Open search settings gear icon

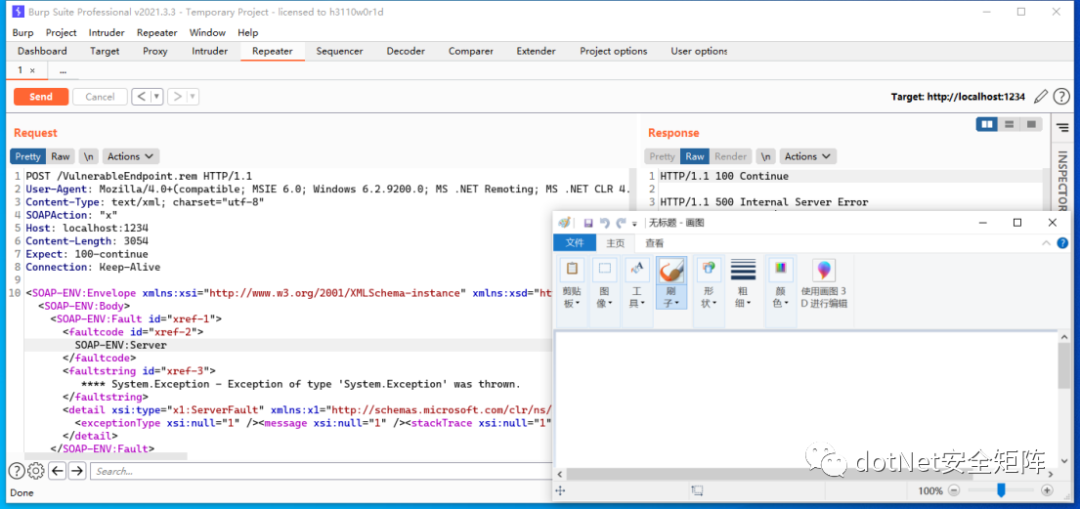click(x=36, y=471)
